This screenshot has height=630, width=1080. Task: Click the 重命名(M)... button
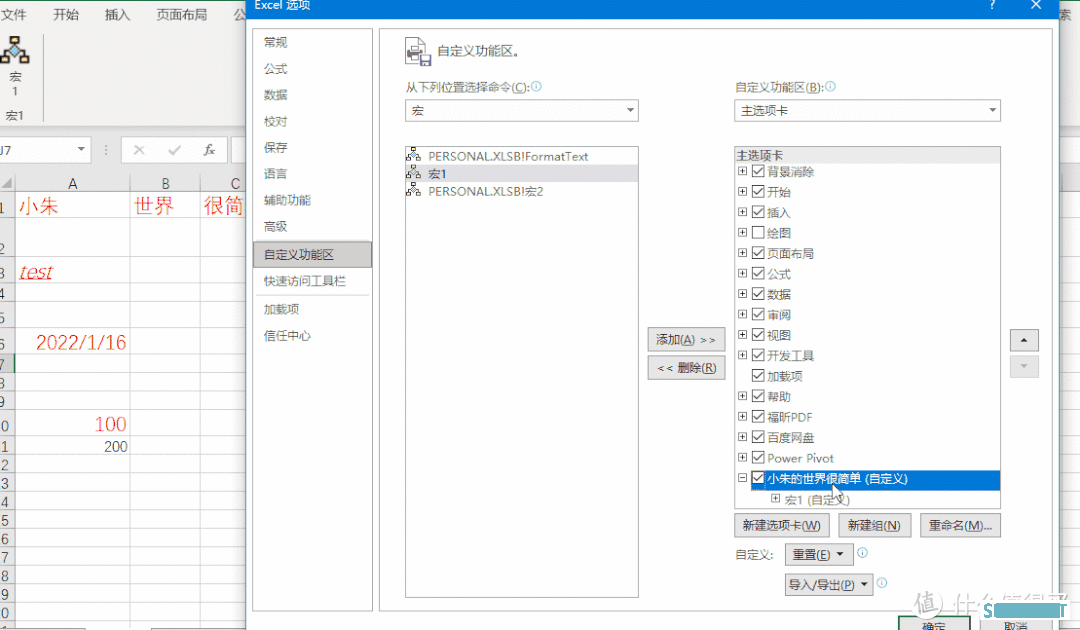960,525
